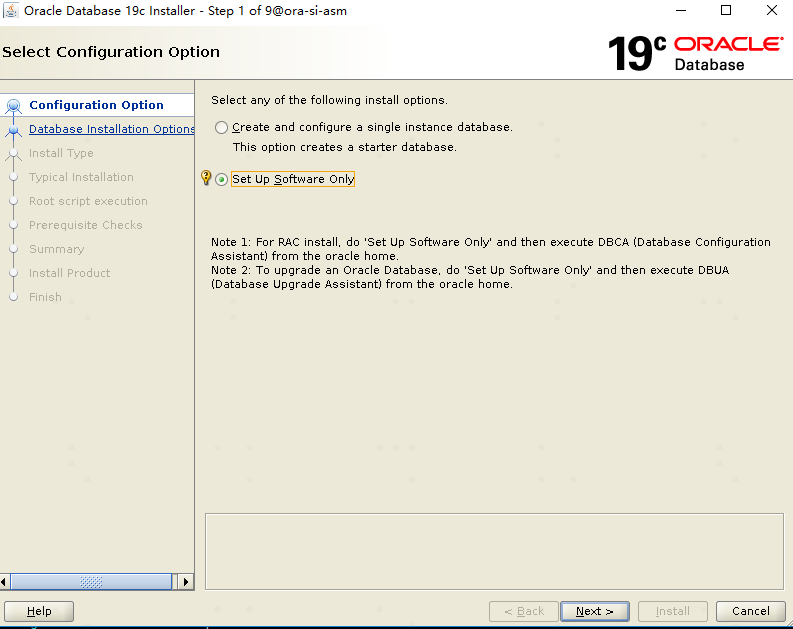Click the Finish step bullet
The width and height of the screenshot is (793, 629).
click(x=14, y=297)
